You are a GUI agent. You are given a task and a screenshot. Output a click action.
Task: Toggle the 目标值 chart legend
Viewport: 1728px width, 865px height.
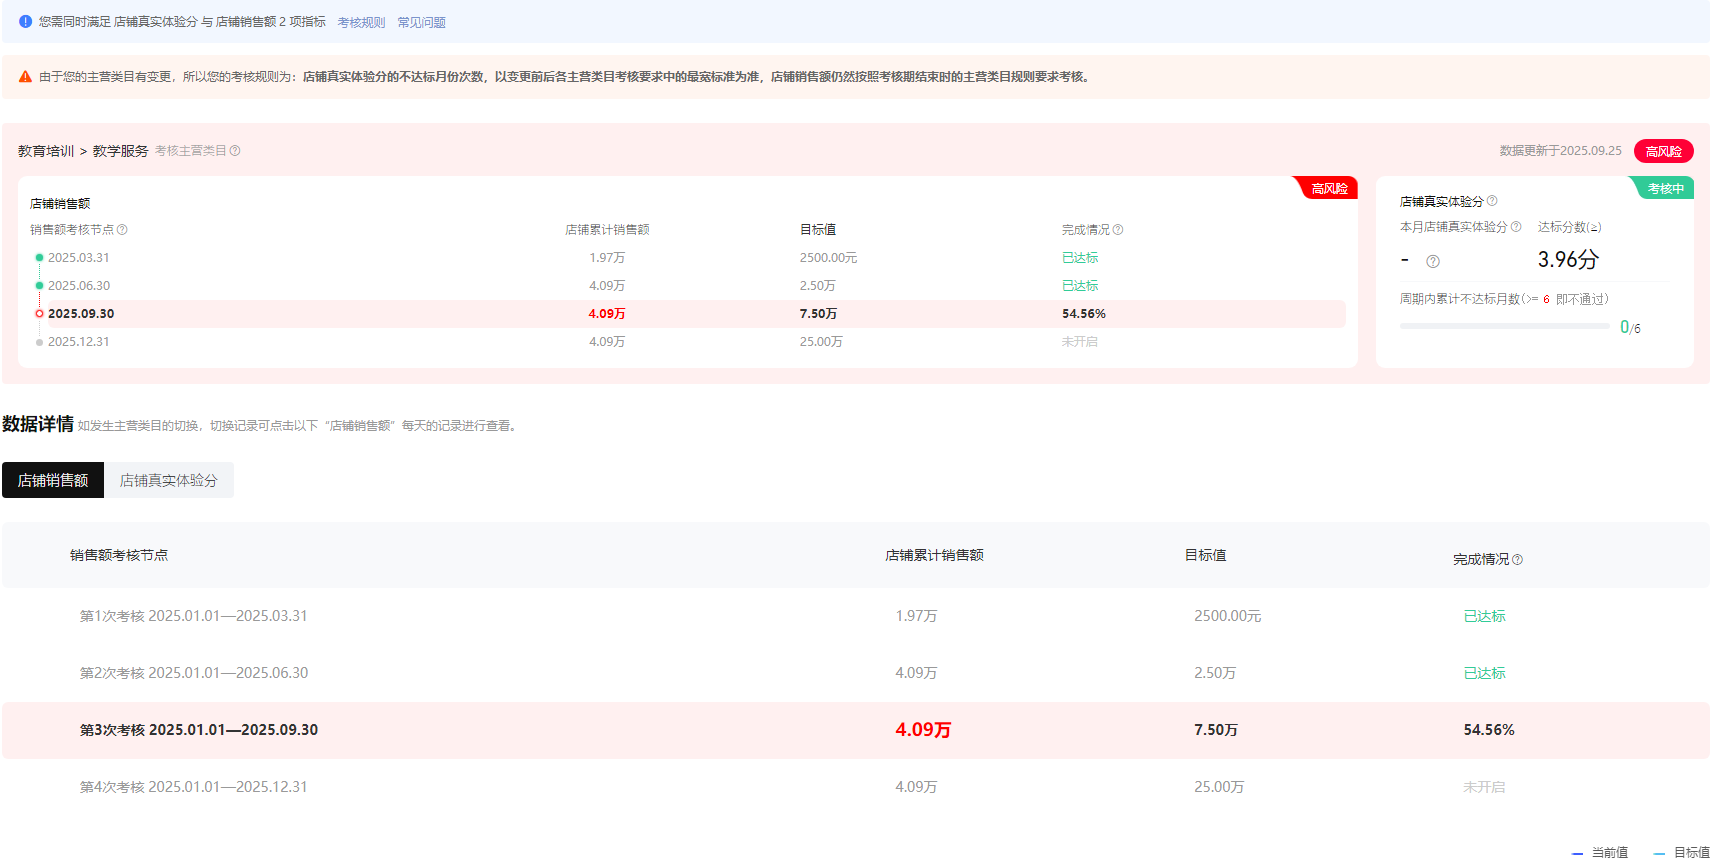1682,853
